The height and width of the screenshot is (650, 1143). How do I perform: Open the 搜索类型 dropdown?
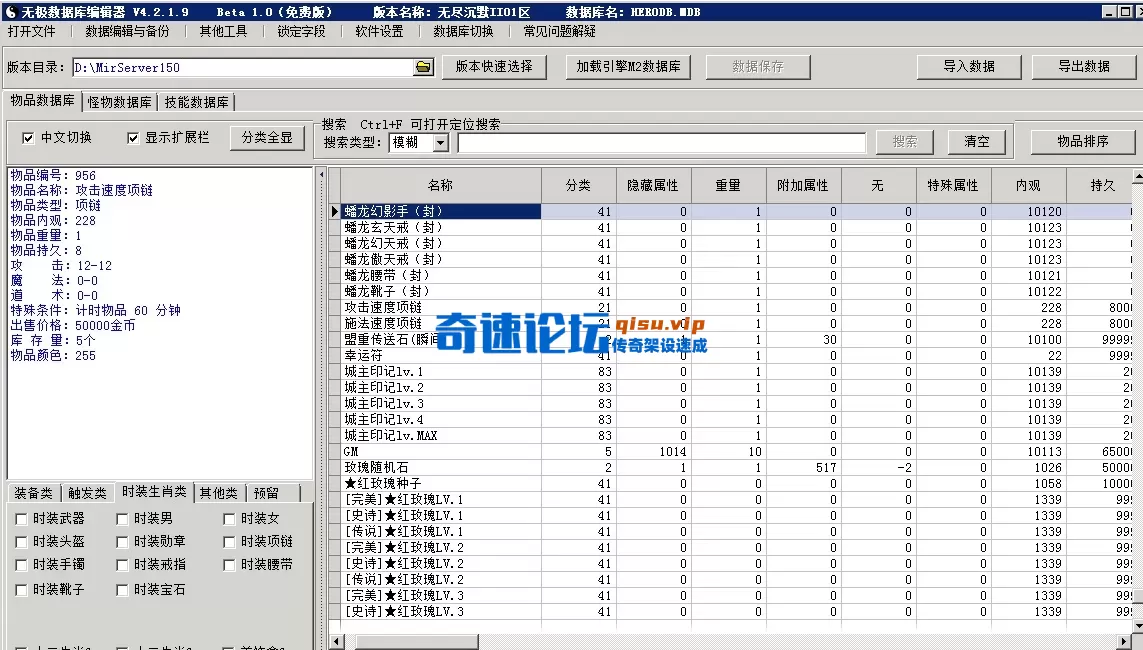point(440,143)
